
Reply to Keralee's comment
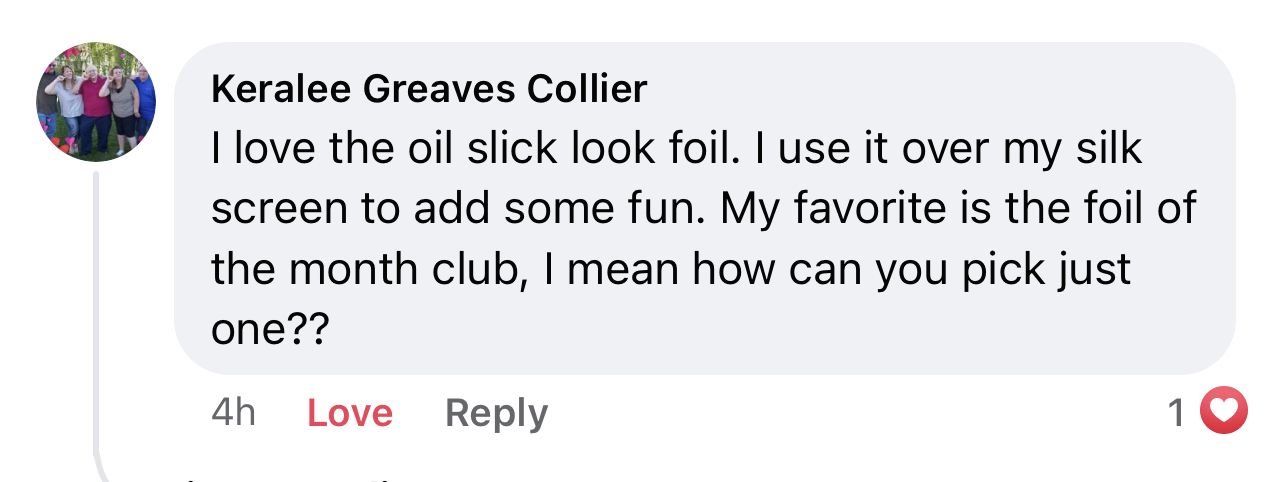(496, 413)
